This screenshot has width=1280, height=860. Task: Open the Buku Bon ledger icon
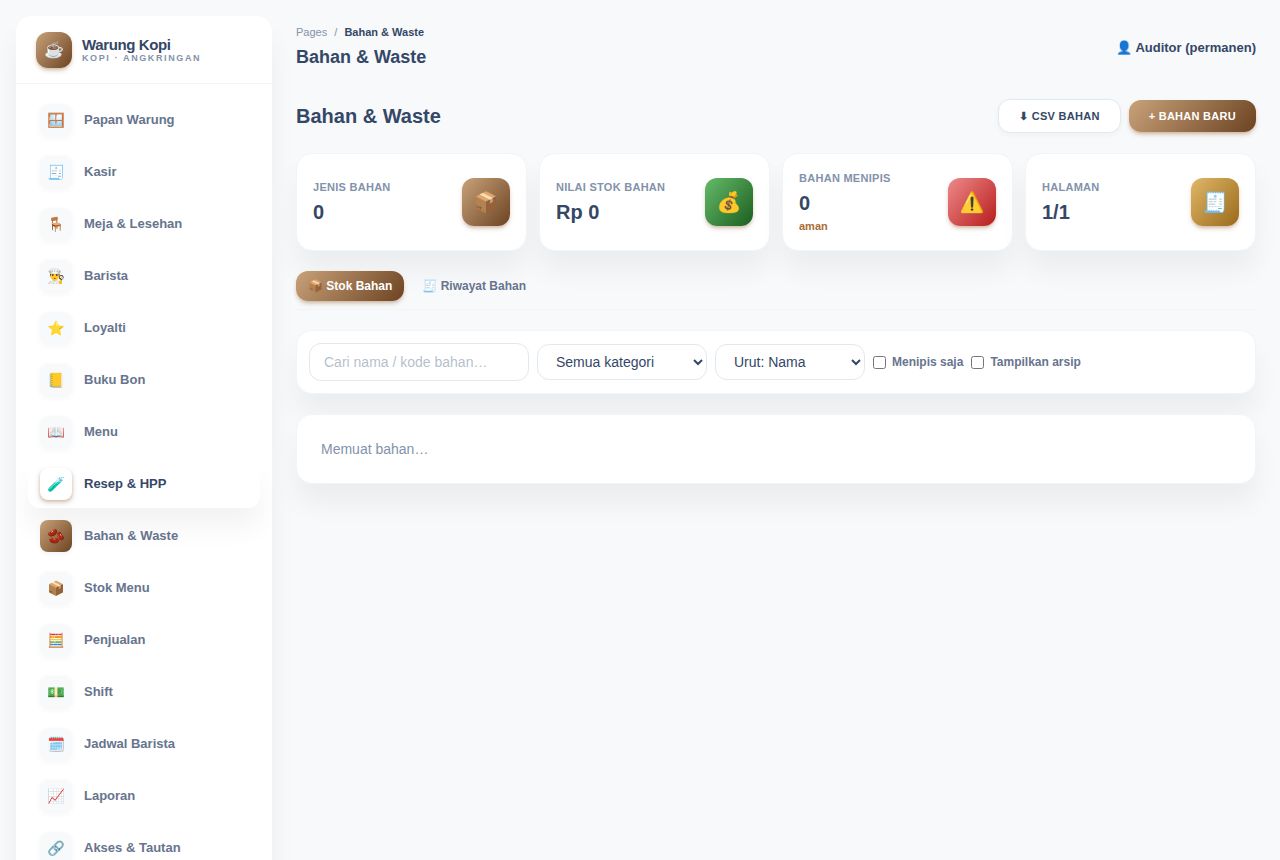tap(56, 380)
